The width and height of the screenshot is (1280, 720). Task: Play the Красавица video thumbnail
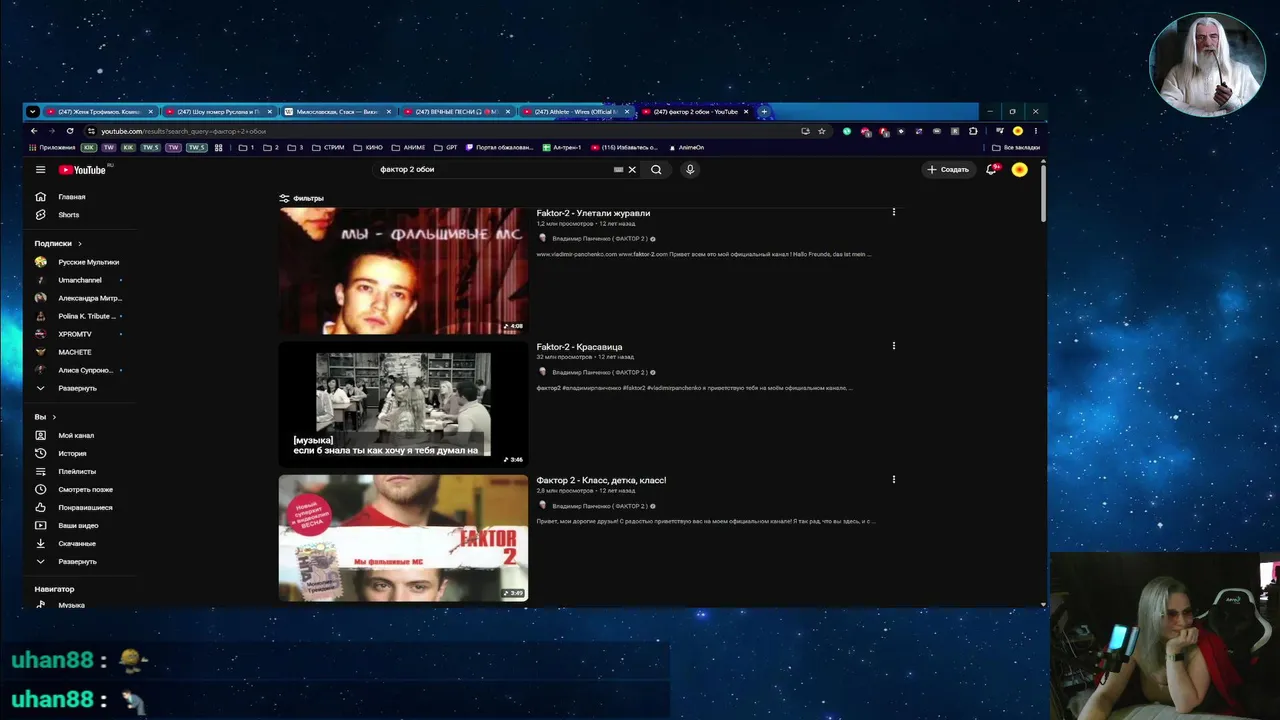pos(403,404)
